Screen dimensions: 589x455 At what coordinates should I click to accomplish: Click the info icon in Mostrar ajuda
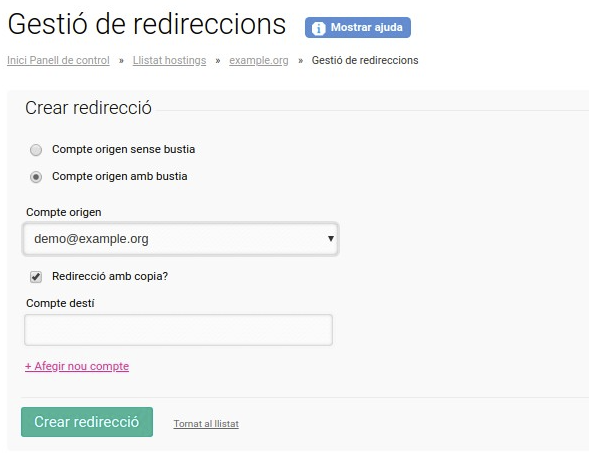(318, 28)
